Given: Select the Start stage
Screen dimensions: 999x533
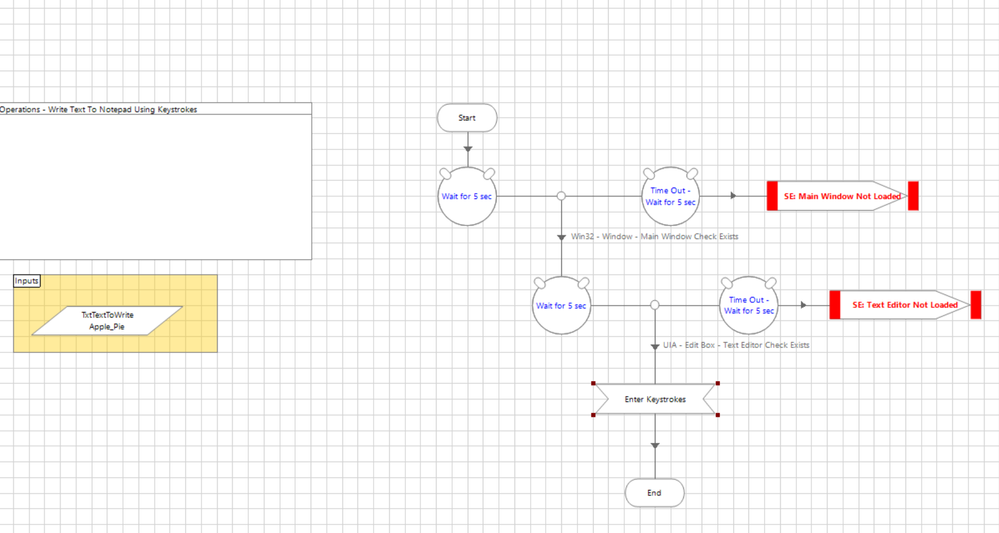Looking at the screenshot, I should click(x=467, y=118).
